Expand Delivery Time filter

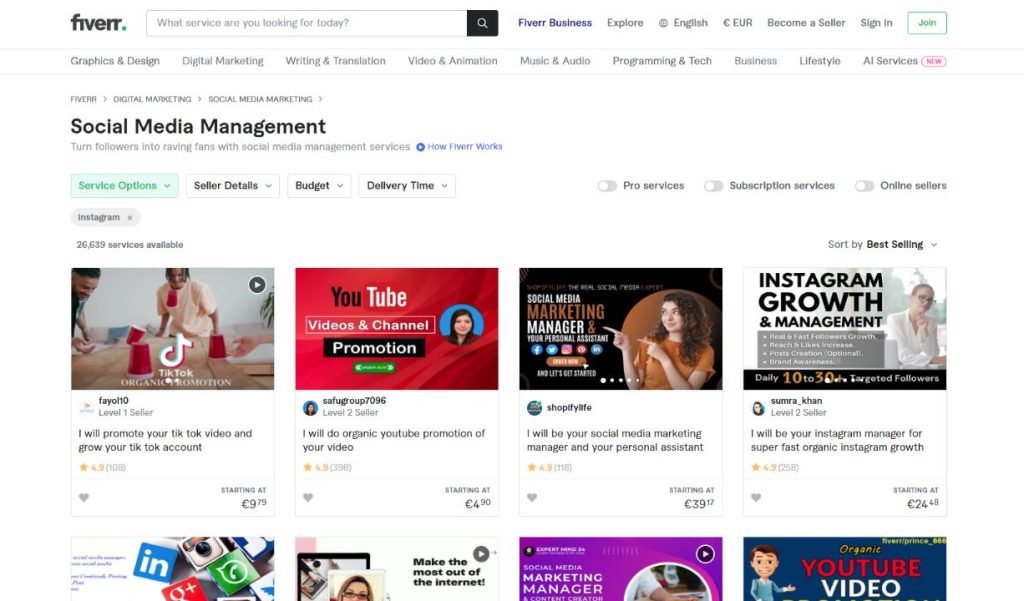[407, 186]
